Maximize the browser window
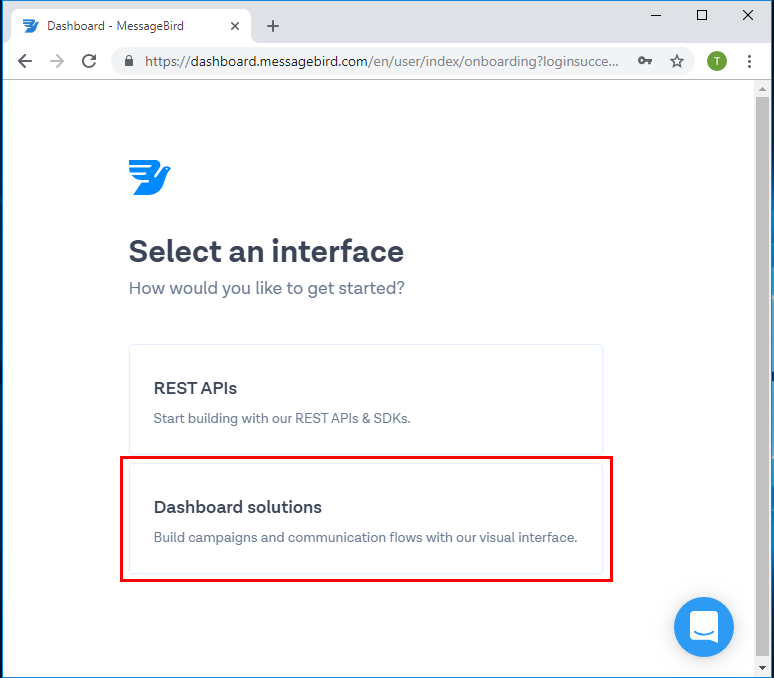This screenshot has height=678, width=774. [x=702, y=15]
